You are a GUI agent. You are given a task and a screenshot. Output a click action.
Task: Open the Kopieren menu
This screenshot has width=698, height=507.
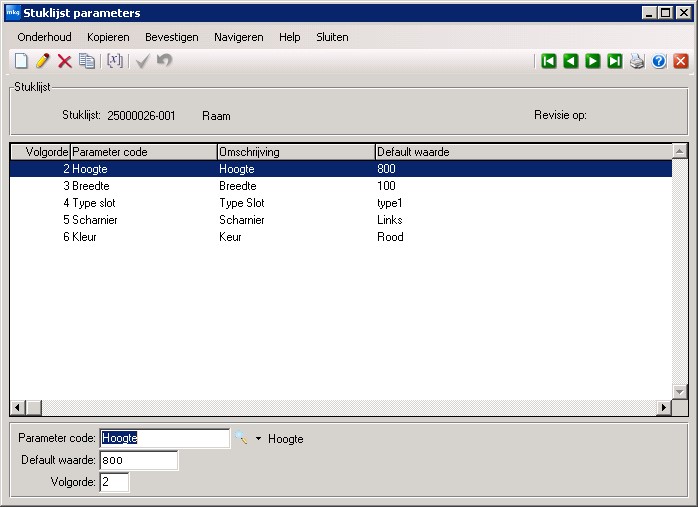click(x=108, y=37)
